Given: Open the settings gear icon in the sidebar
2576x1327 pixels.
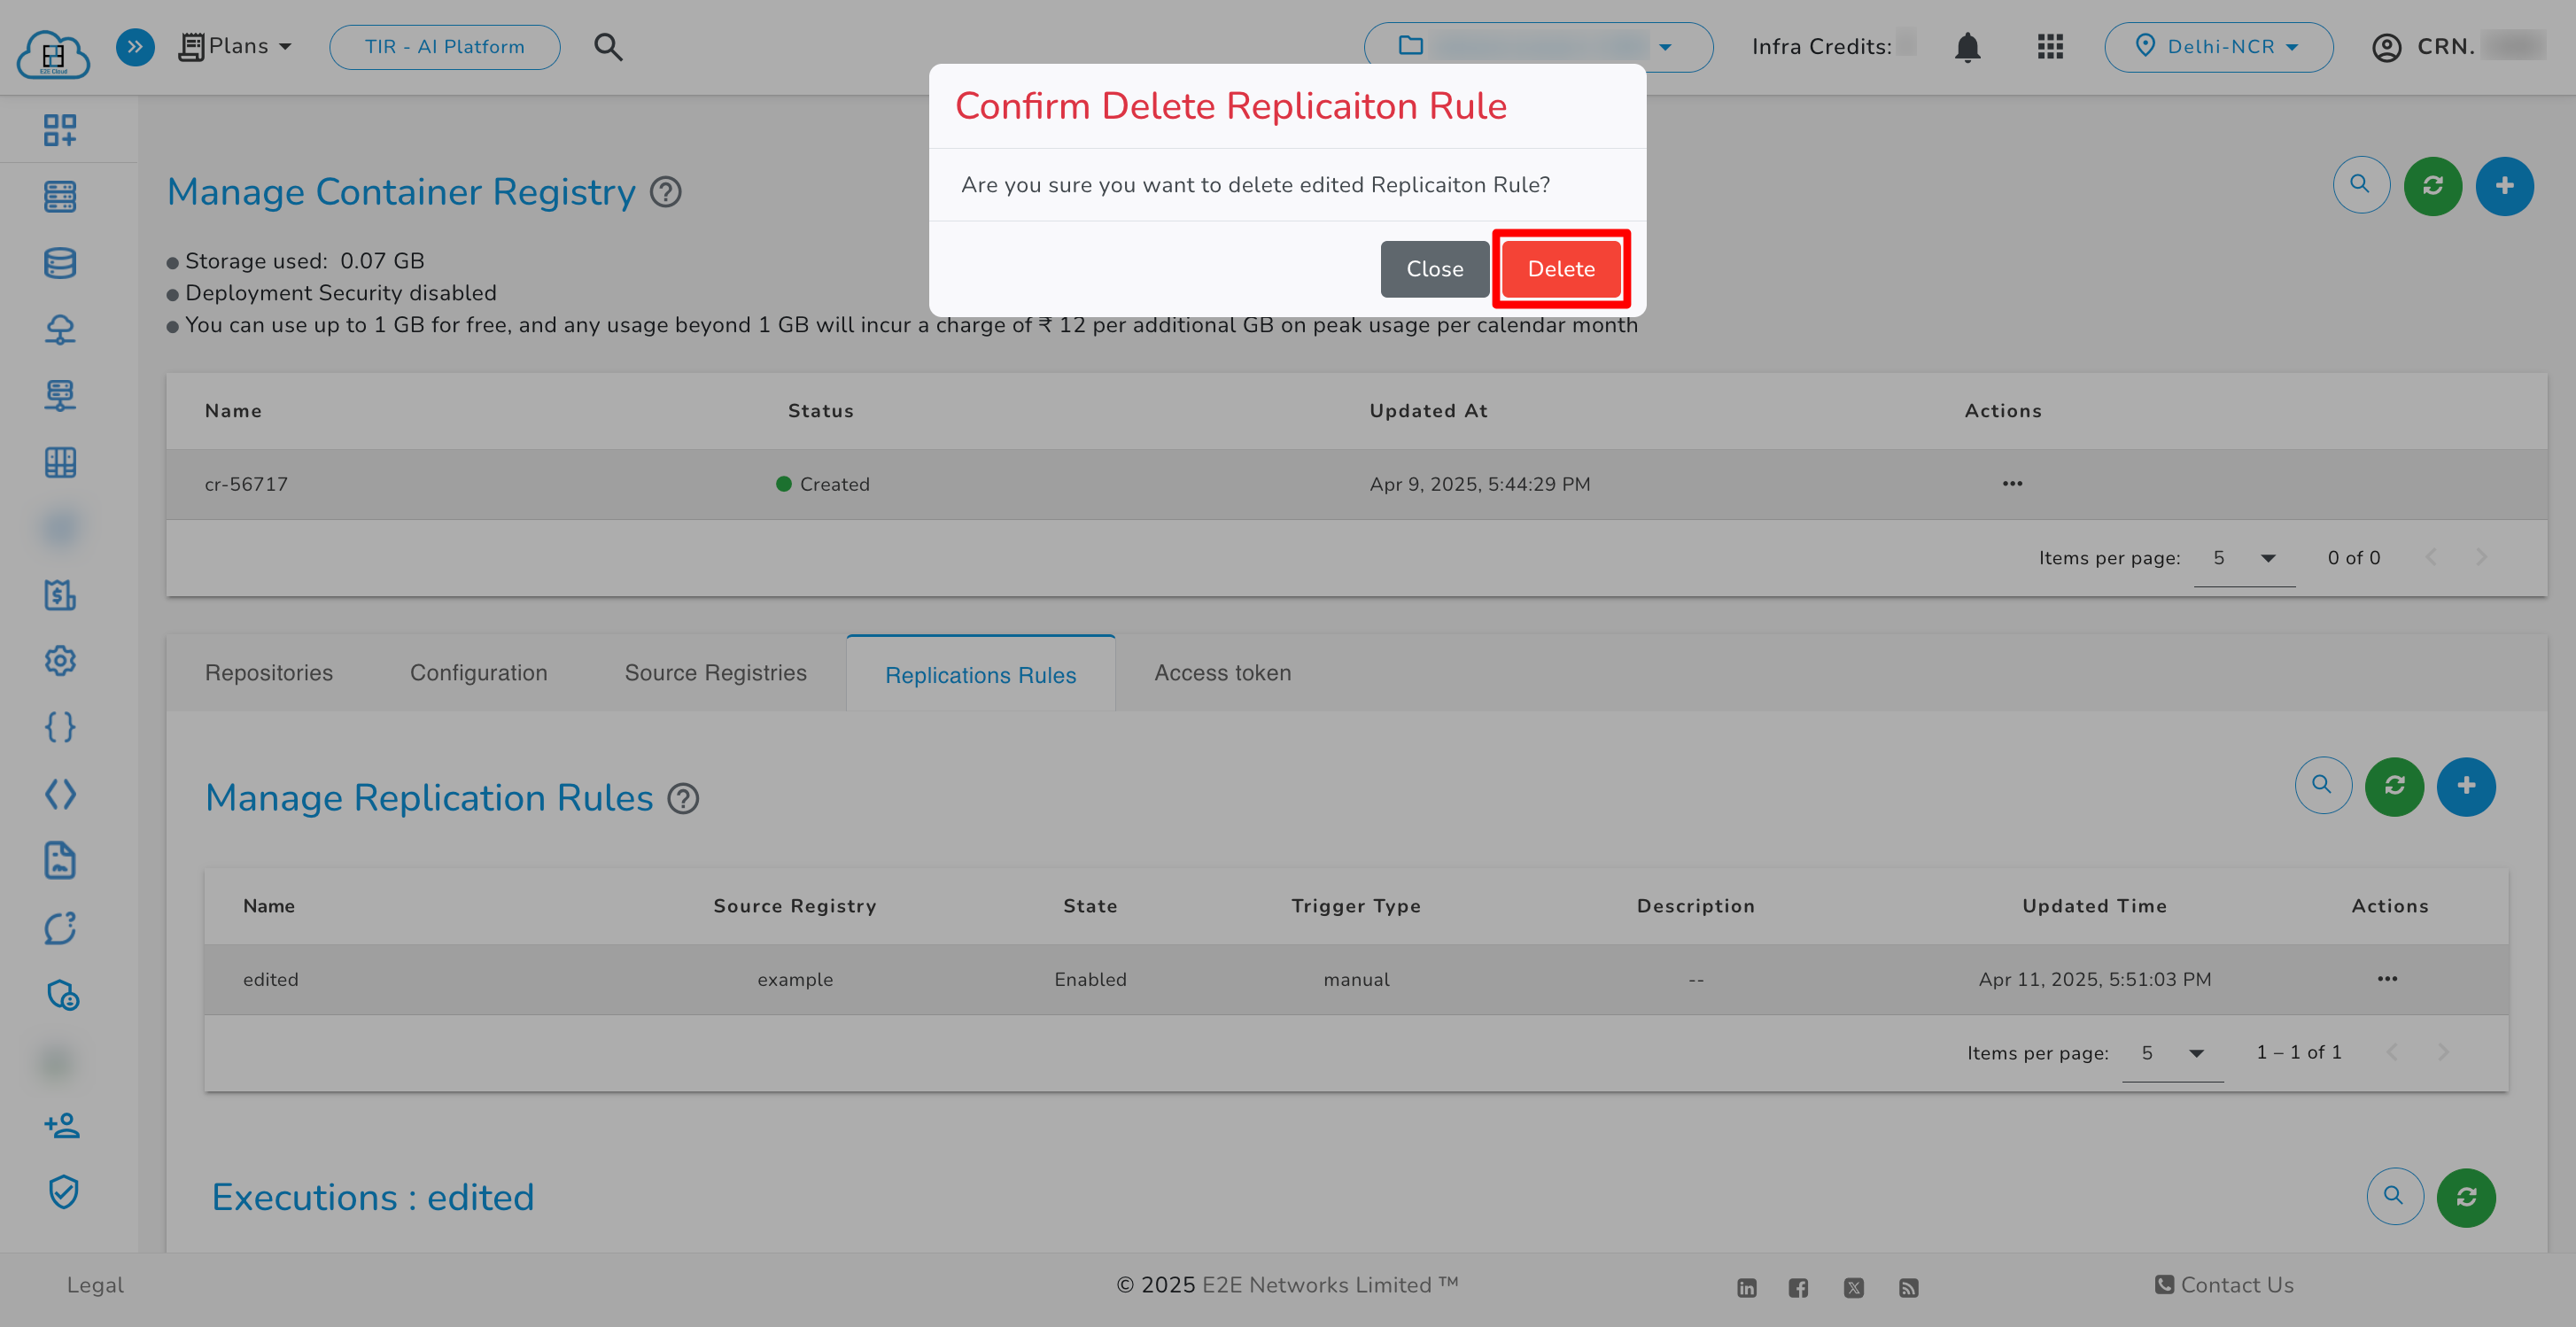Looking at the screenshot, I should (59, 661).
